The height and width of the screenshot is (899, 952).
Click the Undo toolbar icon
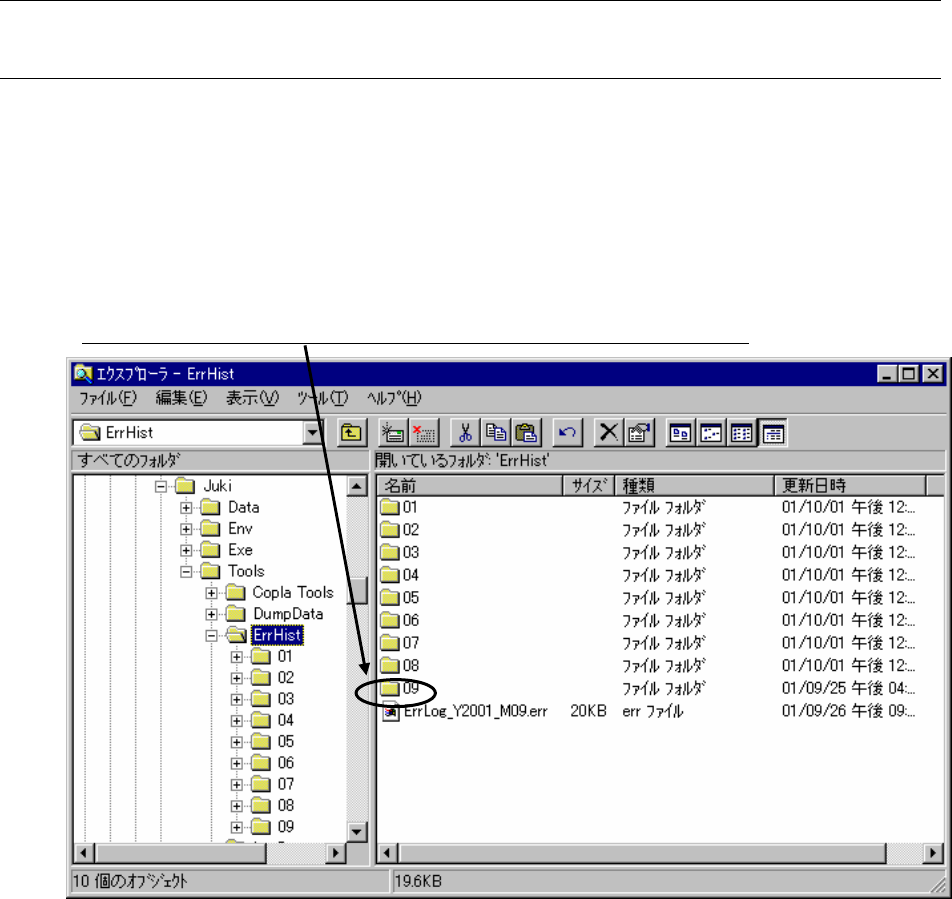pyautogui.click(x=567, y=433)
